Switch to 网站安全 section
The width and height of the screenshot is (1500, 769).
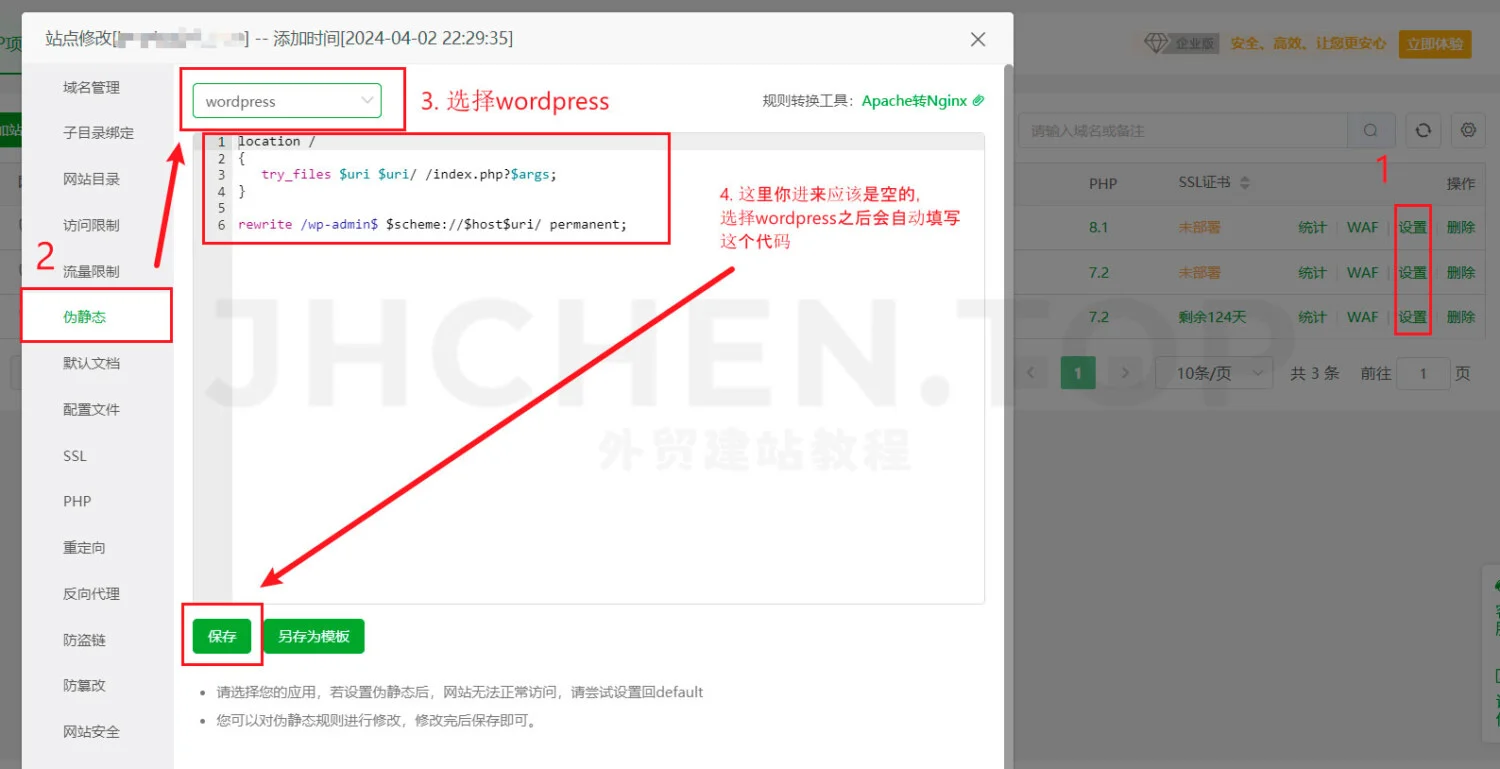point(91,731)
